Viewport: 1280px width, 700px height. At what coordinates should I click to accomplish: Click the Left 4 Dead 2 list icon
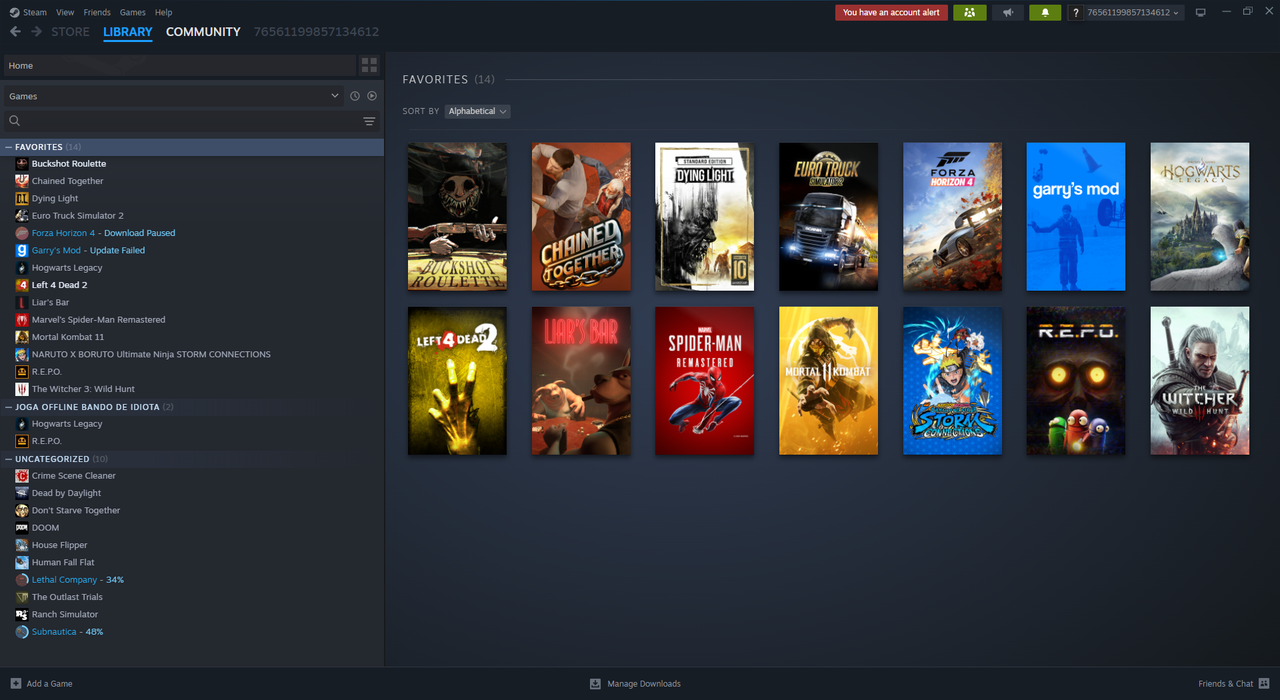22,285
